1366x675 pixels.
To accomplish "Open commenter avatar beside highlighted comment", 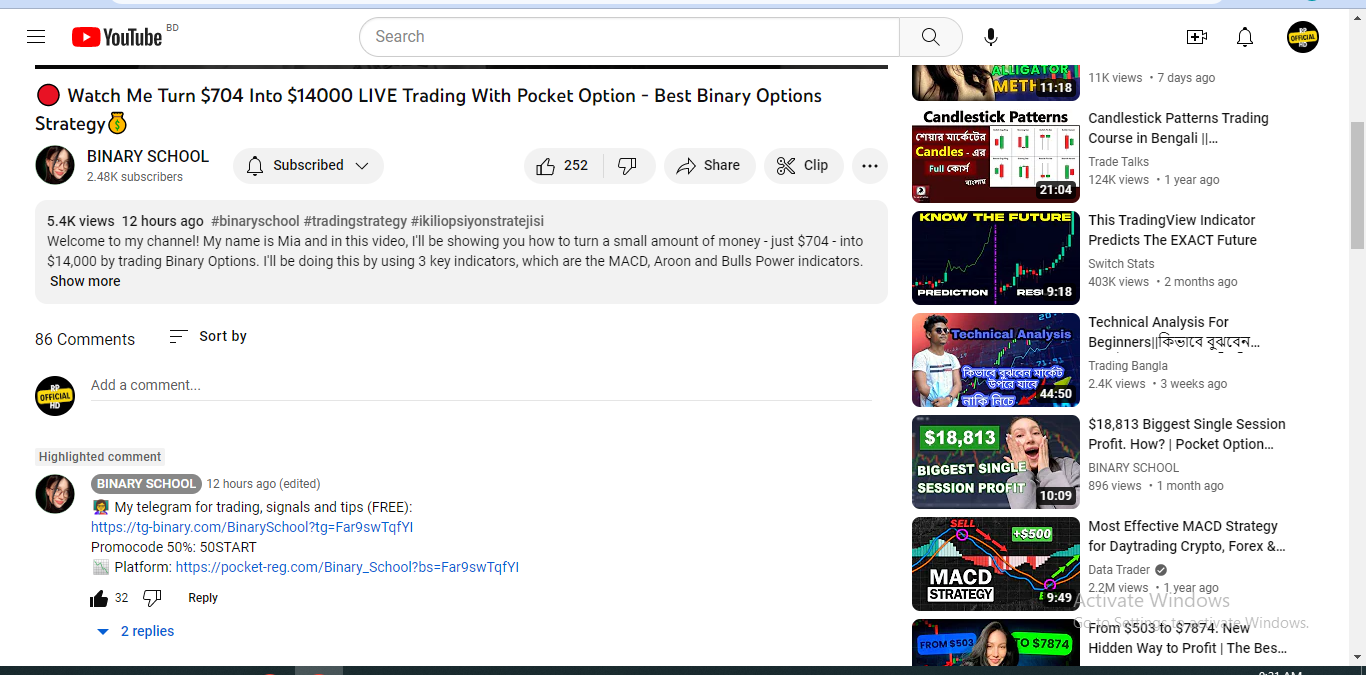I will tap(55, 494).
